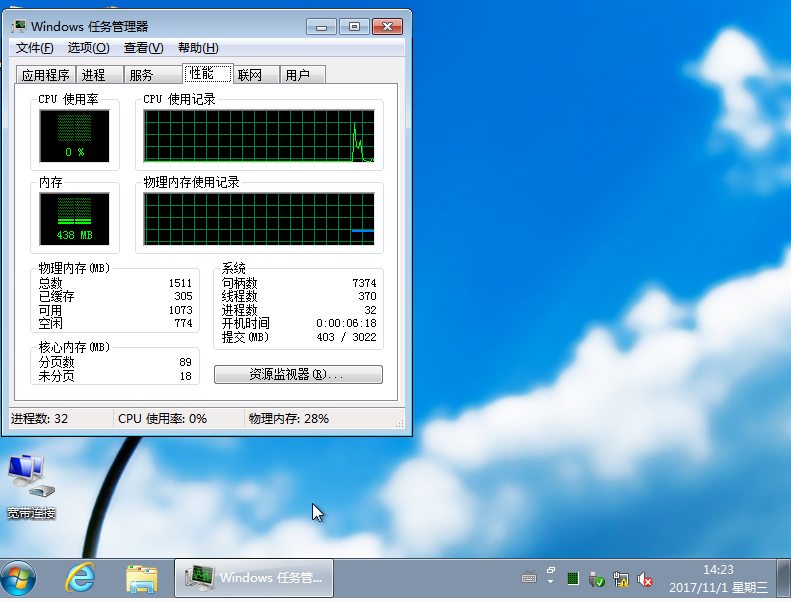
Task: Click the 已缓存 value 305
Action: [184, 296]
